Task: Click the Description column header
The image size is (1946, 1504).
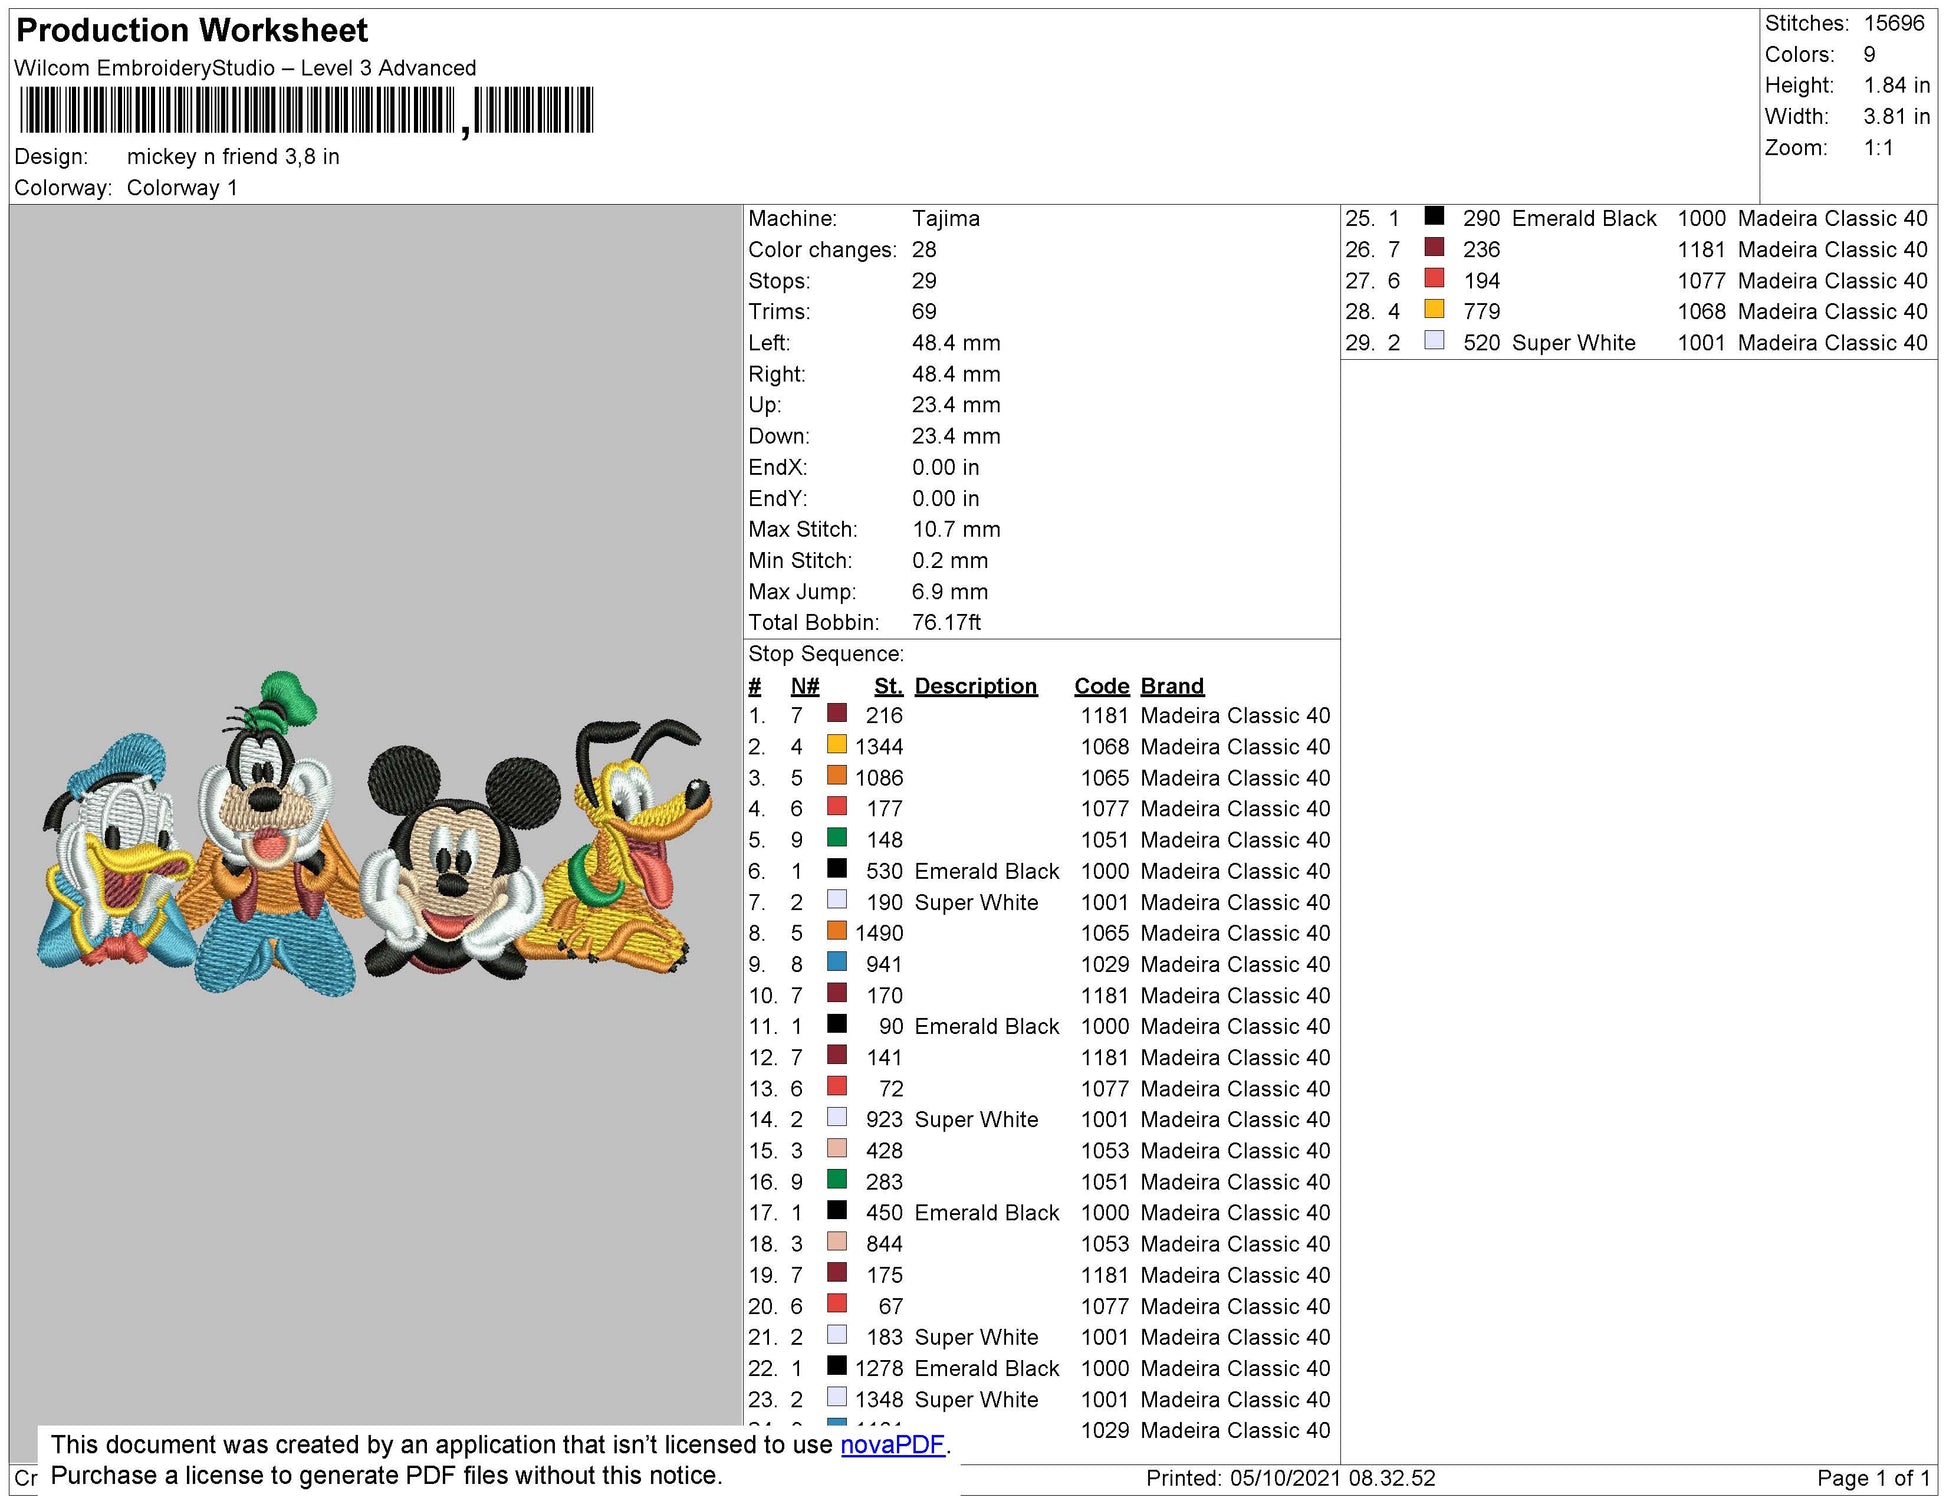Action: click(975, 686)
